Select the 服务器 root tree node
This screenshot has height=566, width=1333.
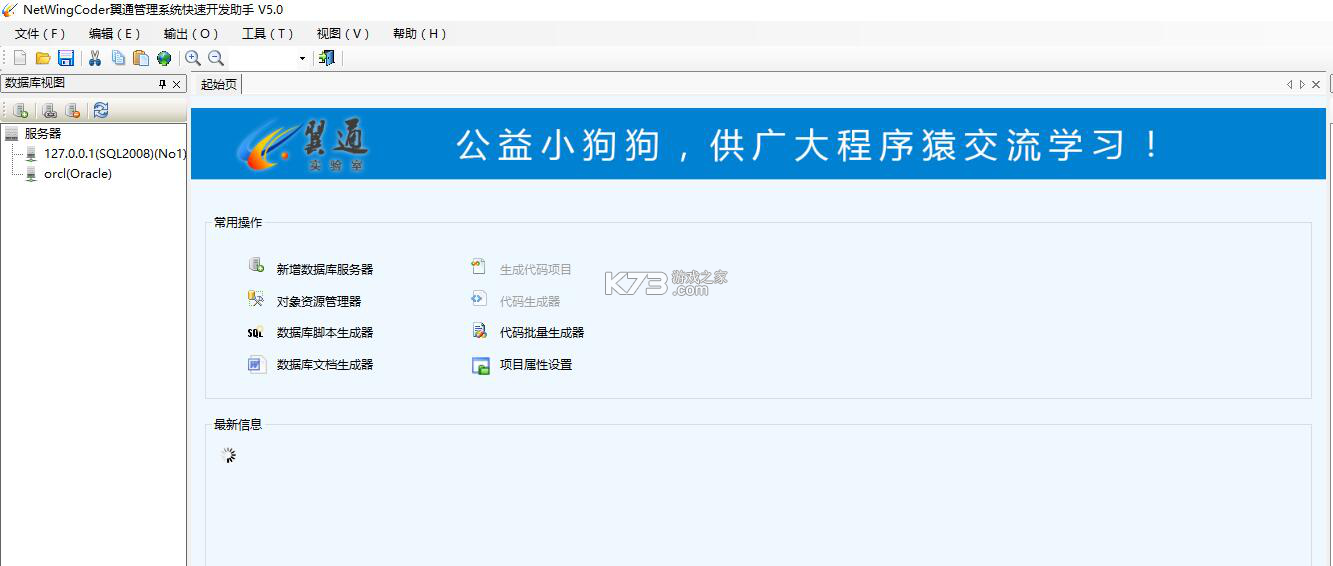(43, 133)
